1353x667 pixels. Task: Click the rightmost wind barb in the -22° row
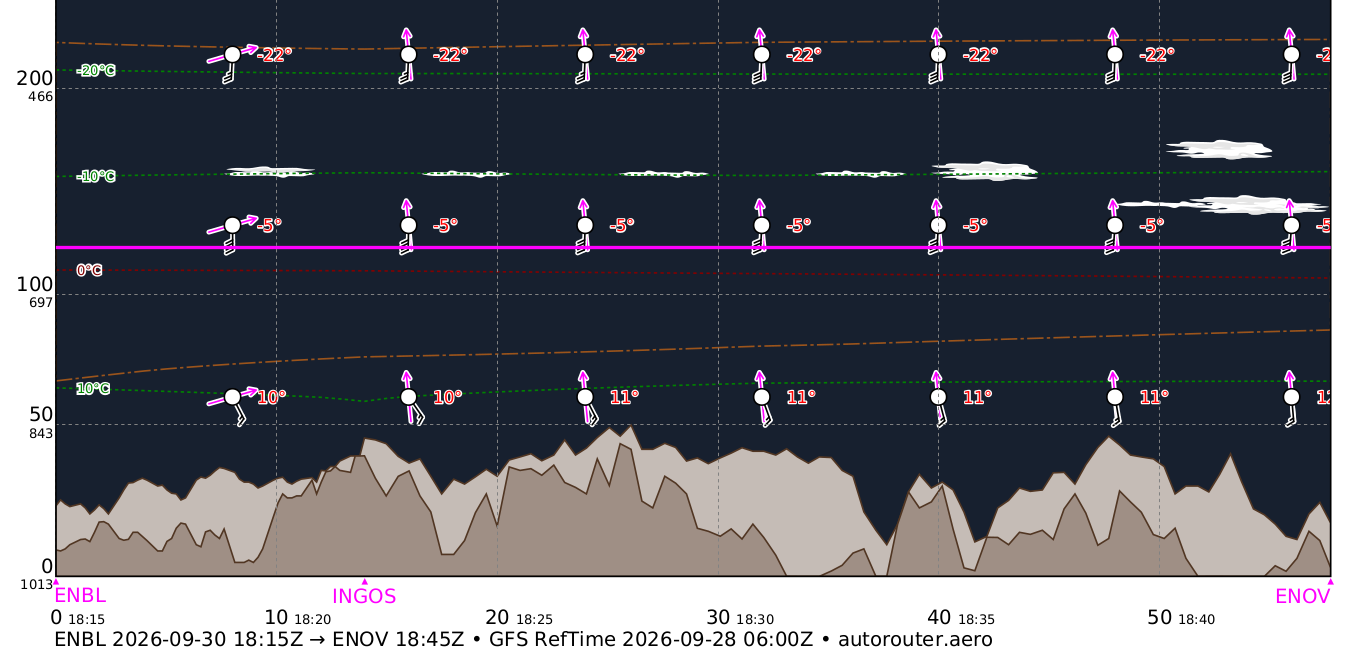pyautogui.click(x=1290, y=55)
